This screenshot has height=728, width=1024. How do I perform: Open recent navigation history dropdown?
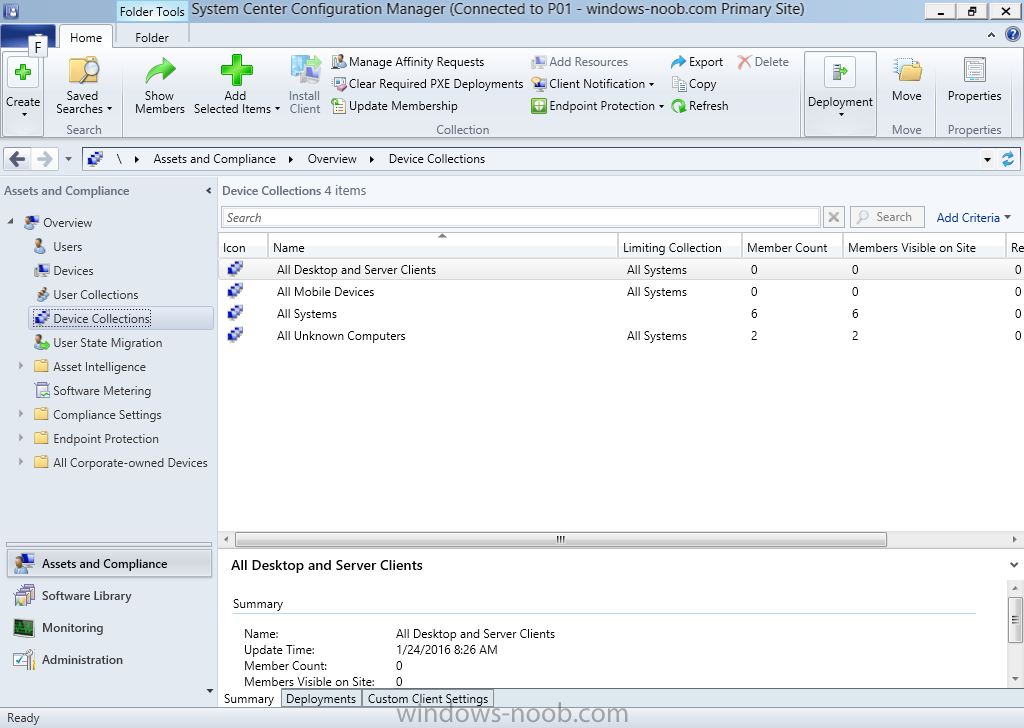(x=68, y=159)
